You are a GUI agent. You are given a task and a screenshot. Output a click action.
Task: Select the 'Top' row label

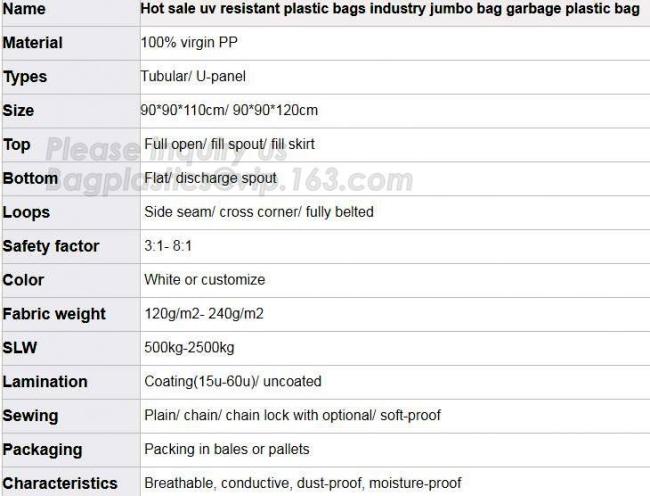click(x=17, y=144)
